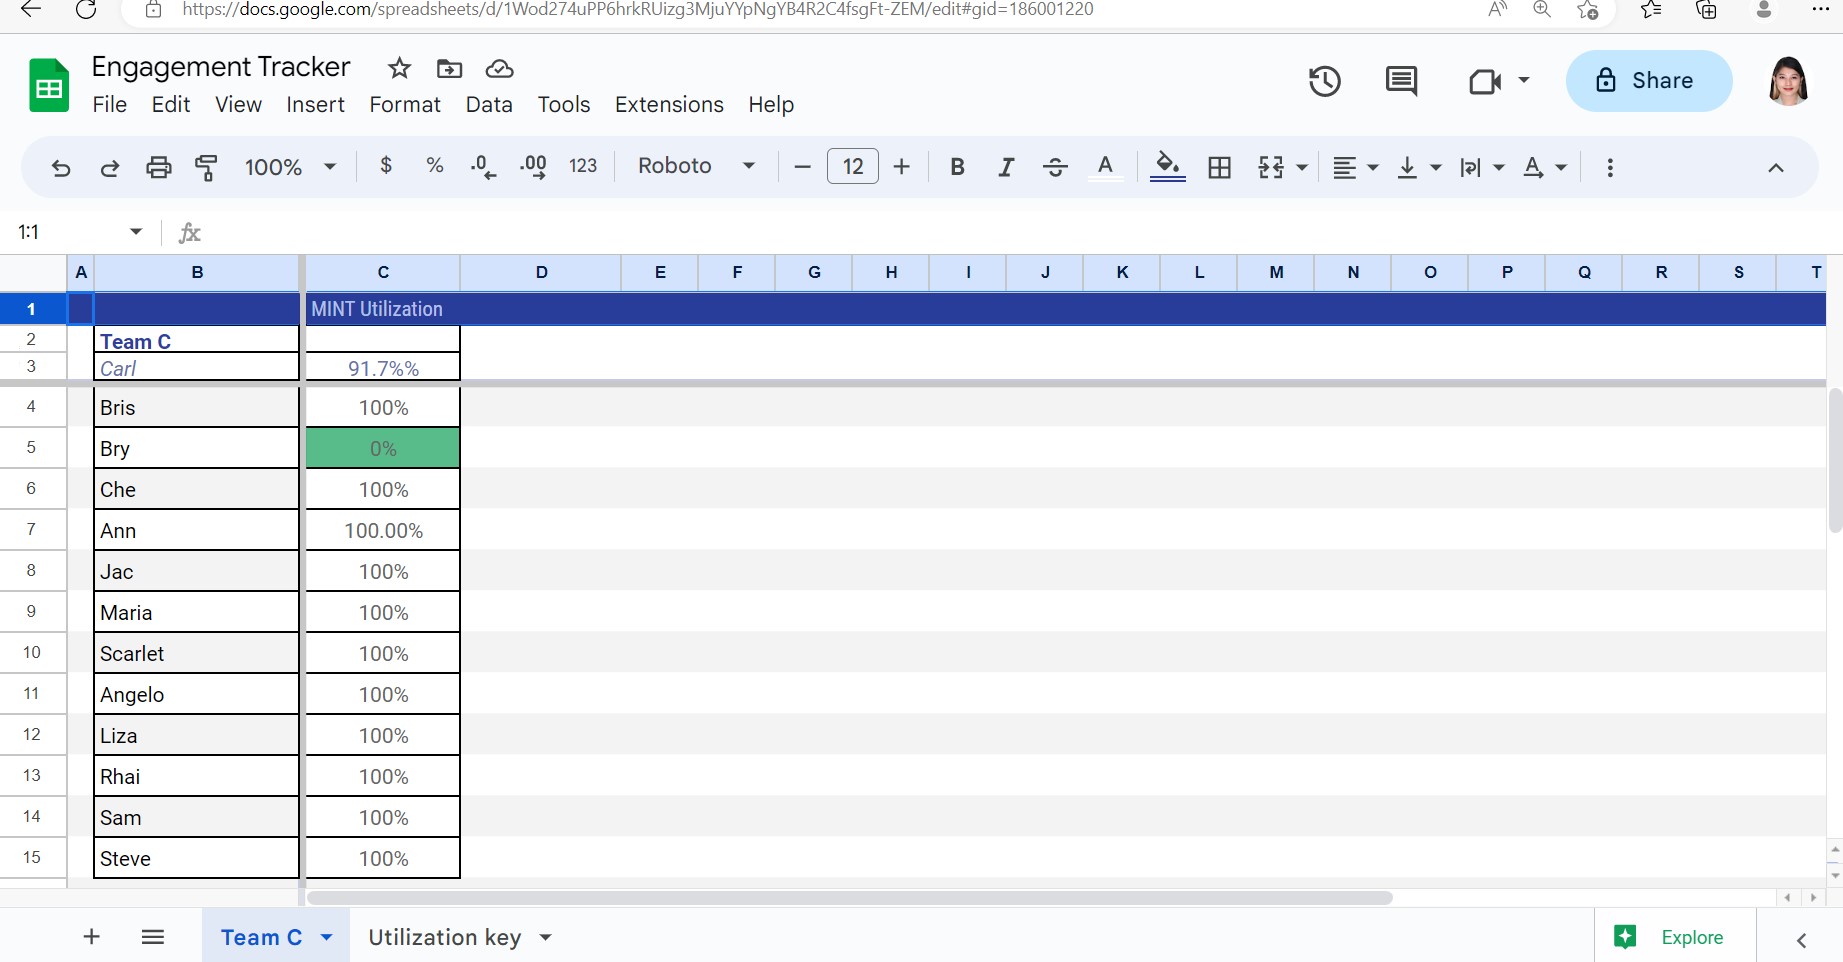Refresh the browser page

point(87,10)
